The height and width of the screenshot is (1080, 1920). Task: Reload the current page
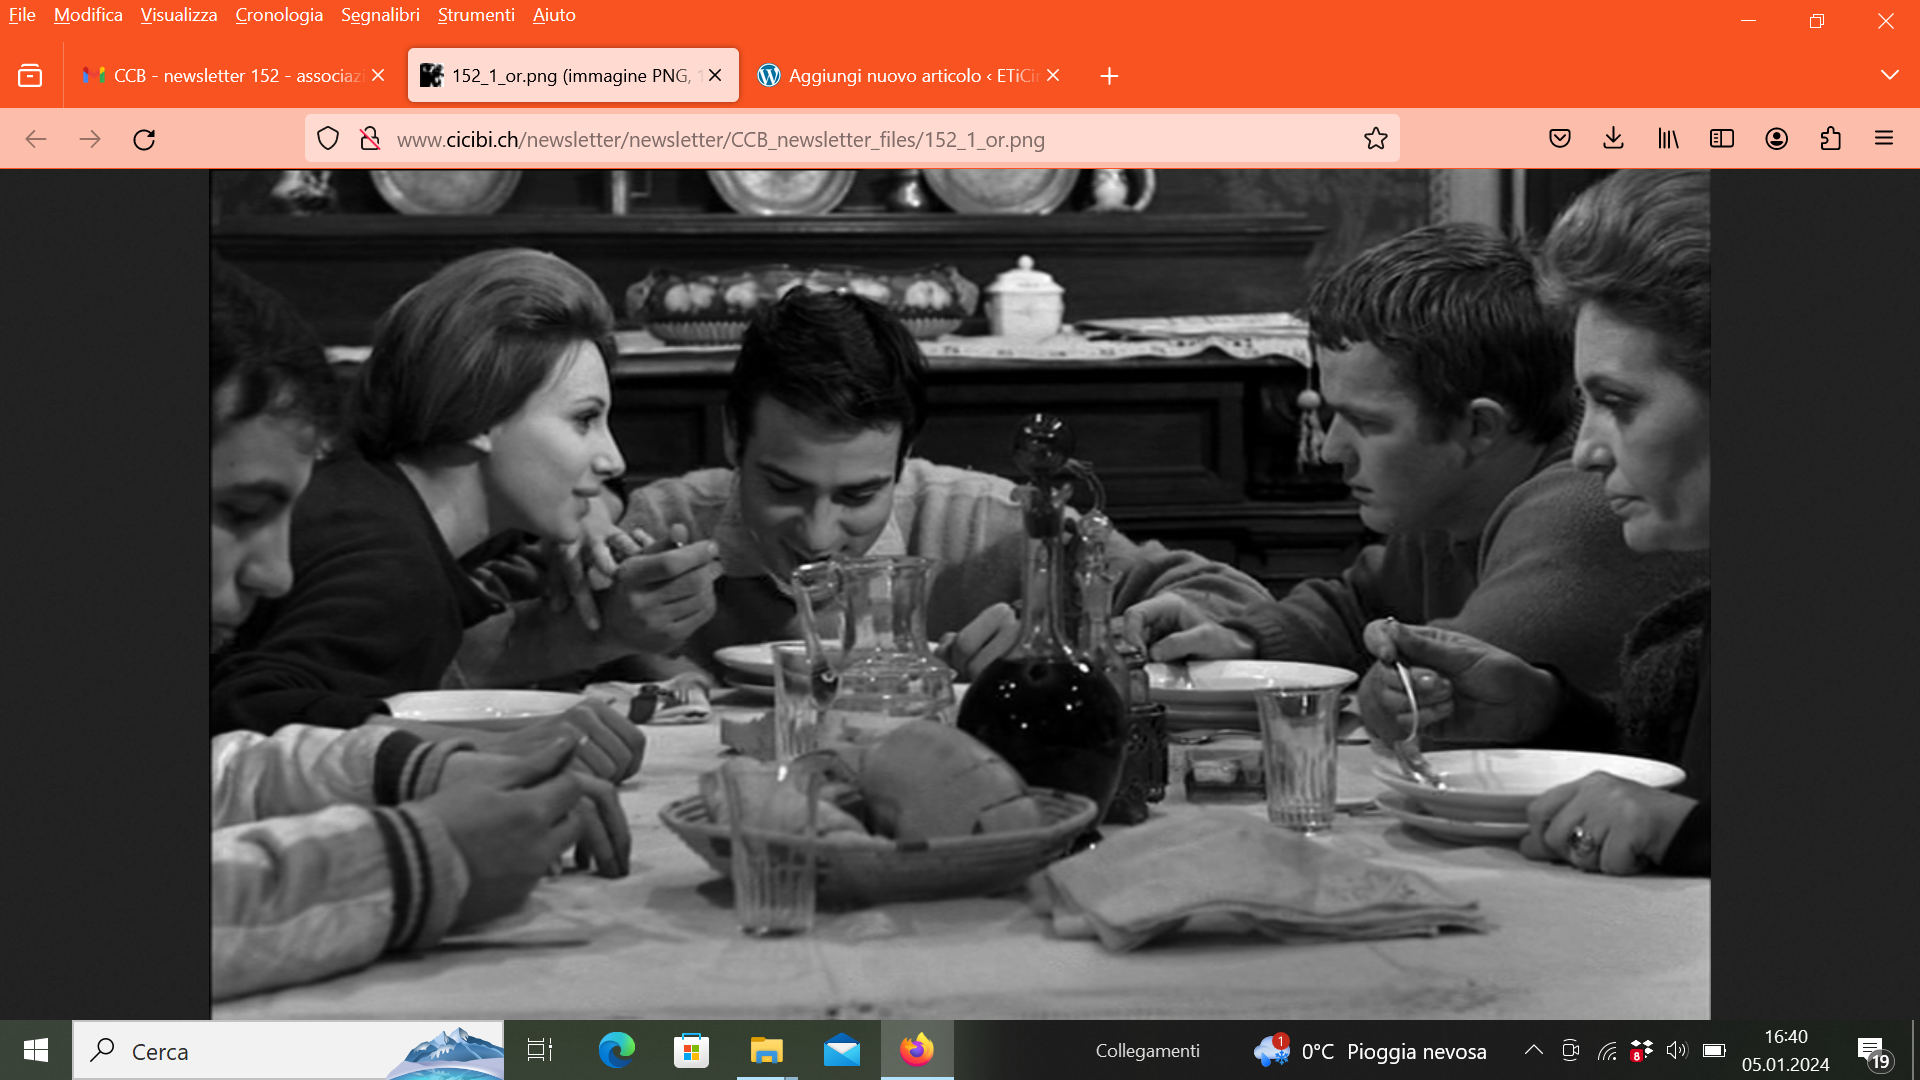tap(144, 139)
